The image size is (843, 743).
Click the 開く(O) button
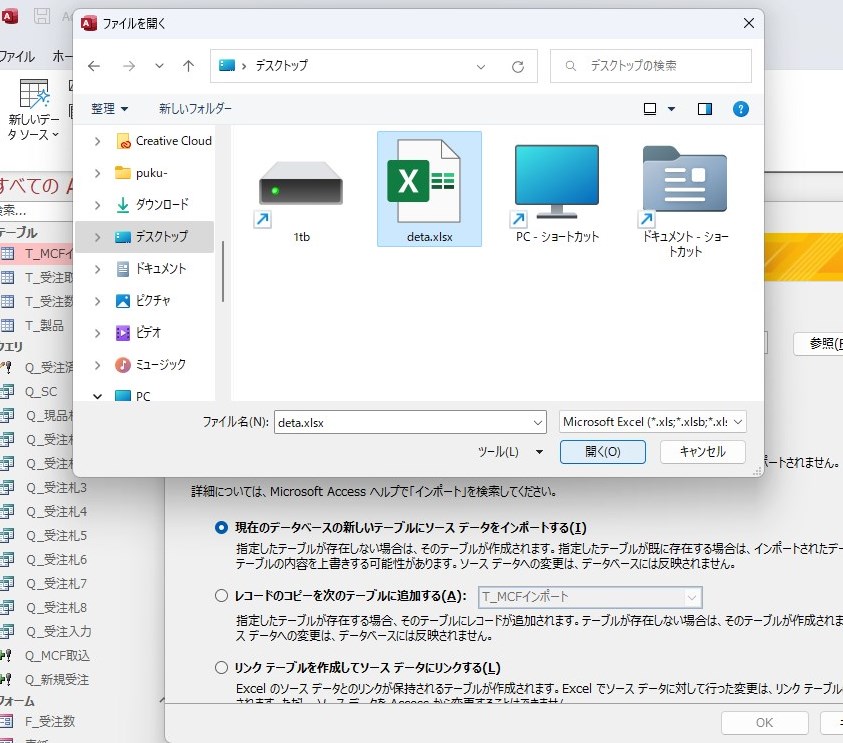coord(603,452)
